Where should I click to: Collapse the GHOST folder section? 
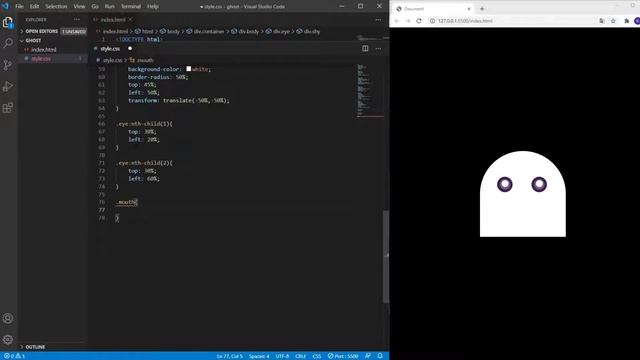point(53,40)
